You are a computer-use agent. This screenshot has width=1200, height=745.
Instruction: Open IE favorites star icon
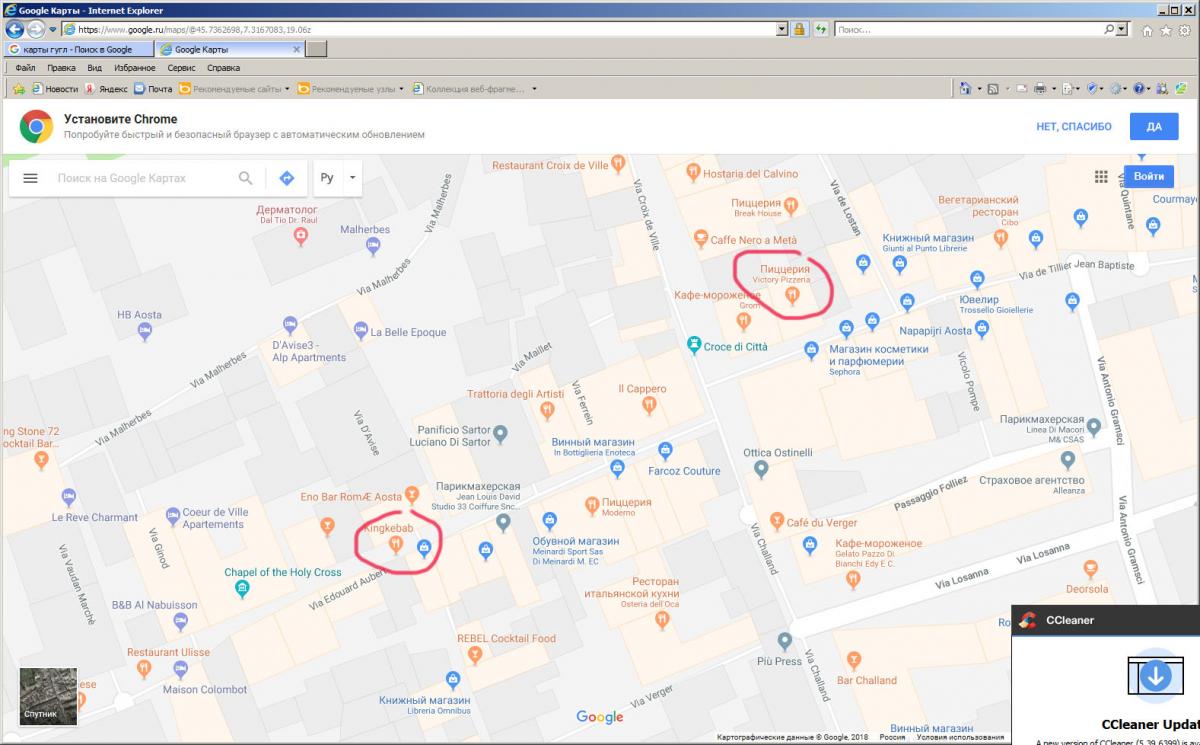1166,30
